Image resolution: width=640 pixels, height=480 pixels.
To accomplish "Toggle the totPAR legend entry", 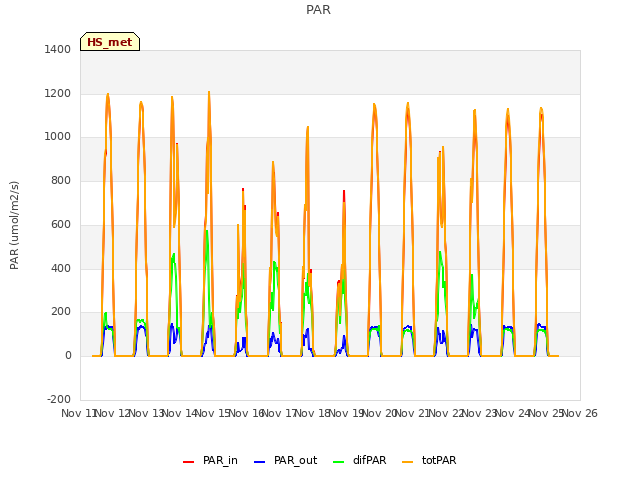I will [x=429, y=460].
